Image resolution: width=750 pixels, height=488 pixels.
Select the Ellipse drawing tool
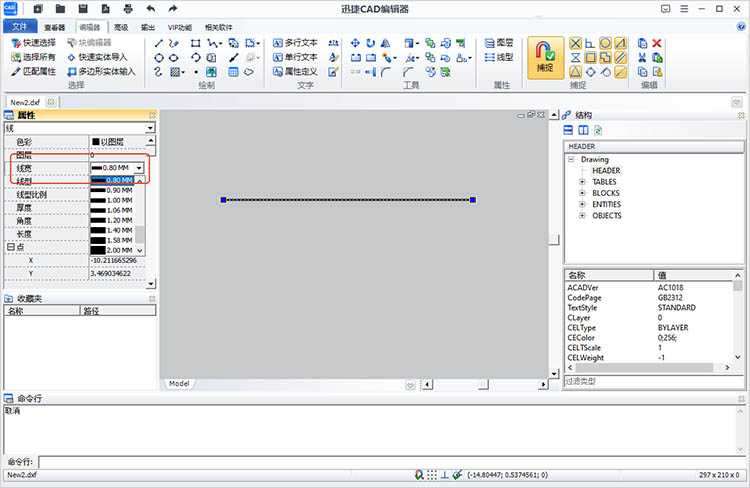pyautogui.click(x=174, y=58)
